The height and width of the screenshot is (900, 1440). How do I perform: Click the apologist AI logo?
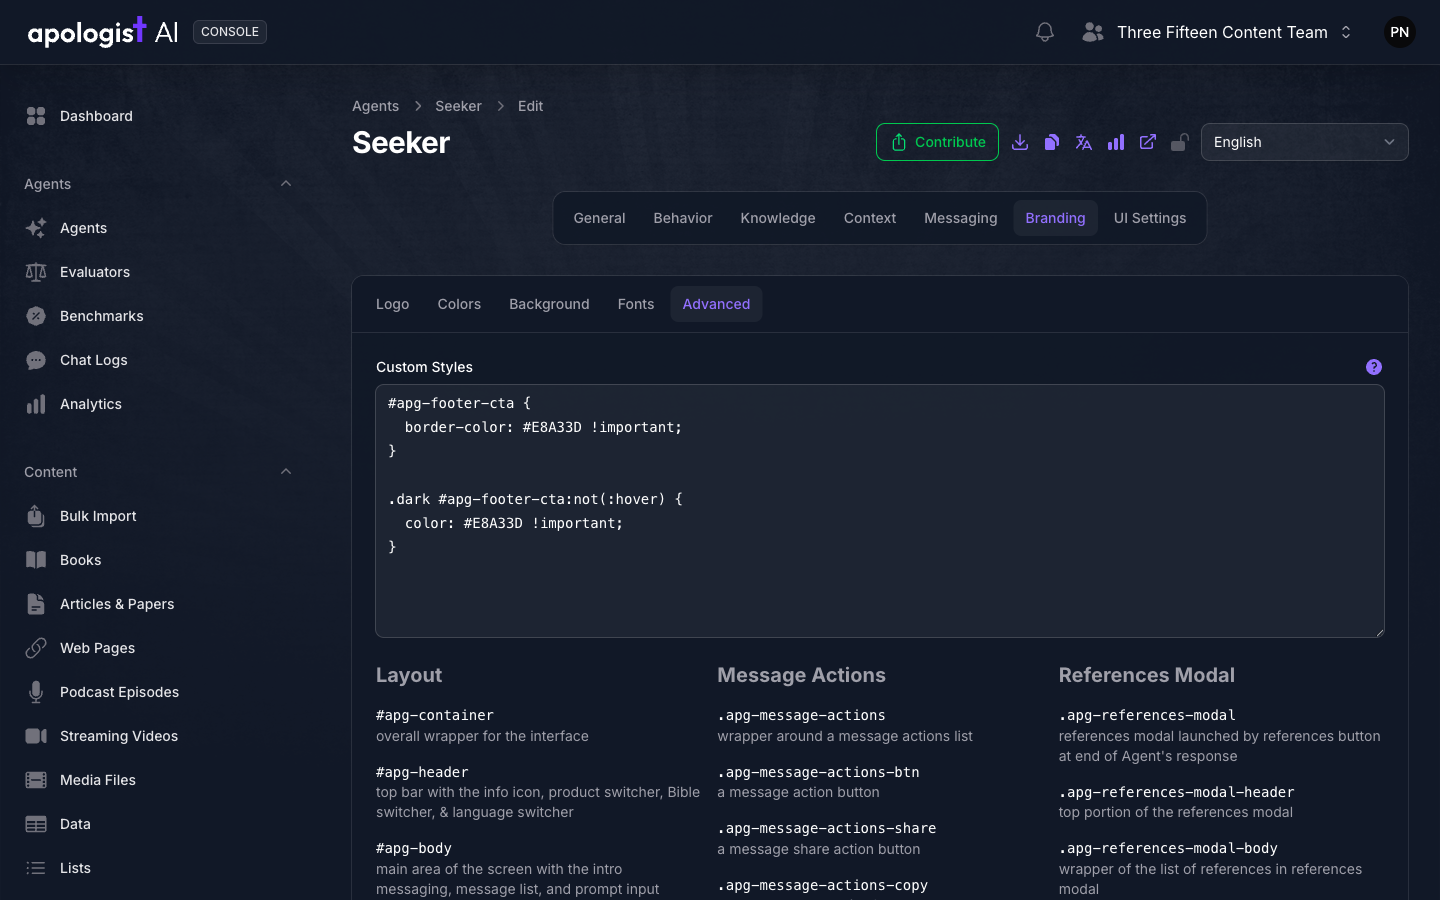tap(103, 32)
